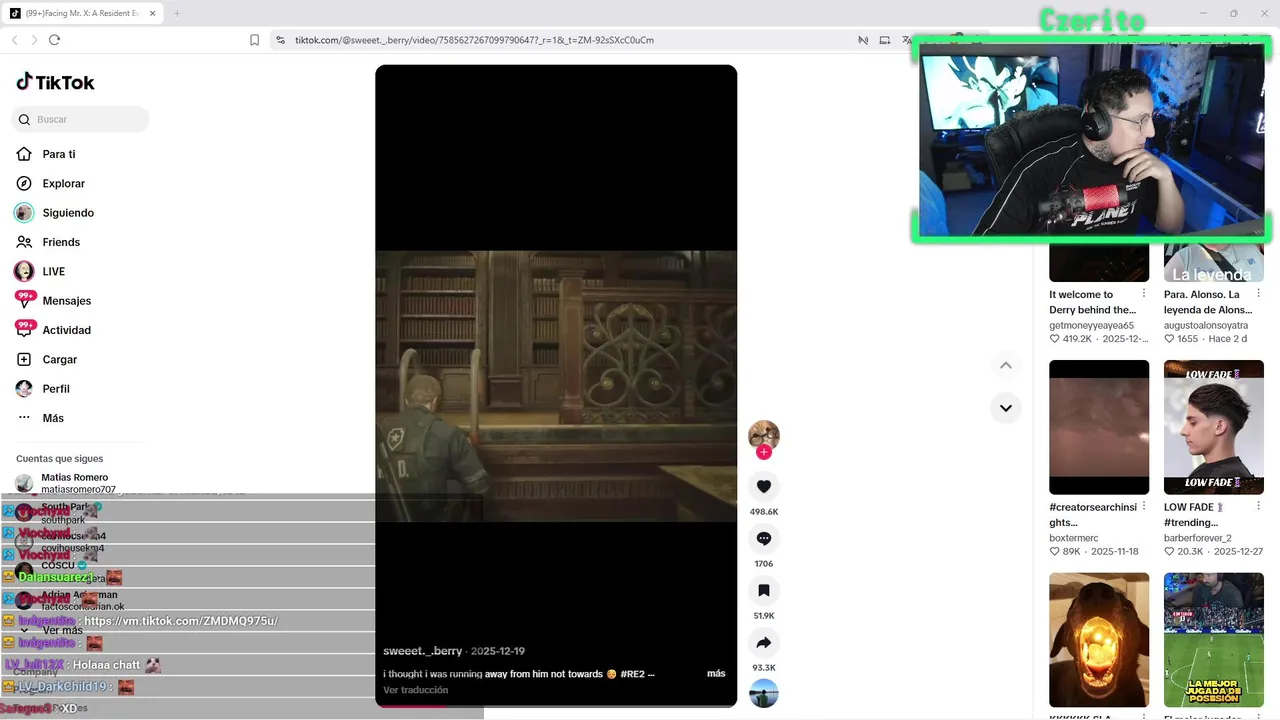Go to next video with down chevron
The width and height of the screenshot is (1280, 720).
(1006, 408)
